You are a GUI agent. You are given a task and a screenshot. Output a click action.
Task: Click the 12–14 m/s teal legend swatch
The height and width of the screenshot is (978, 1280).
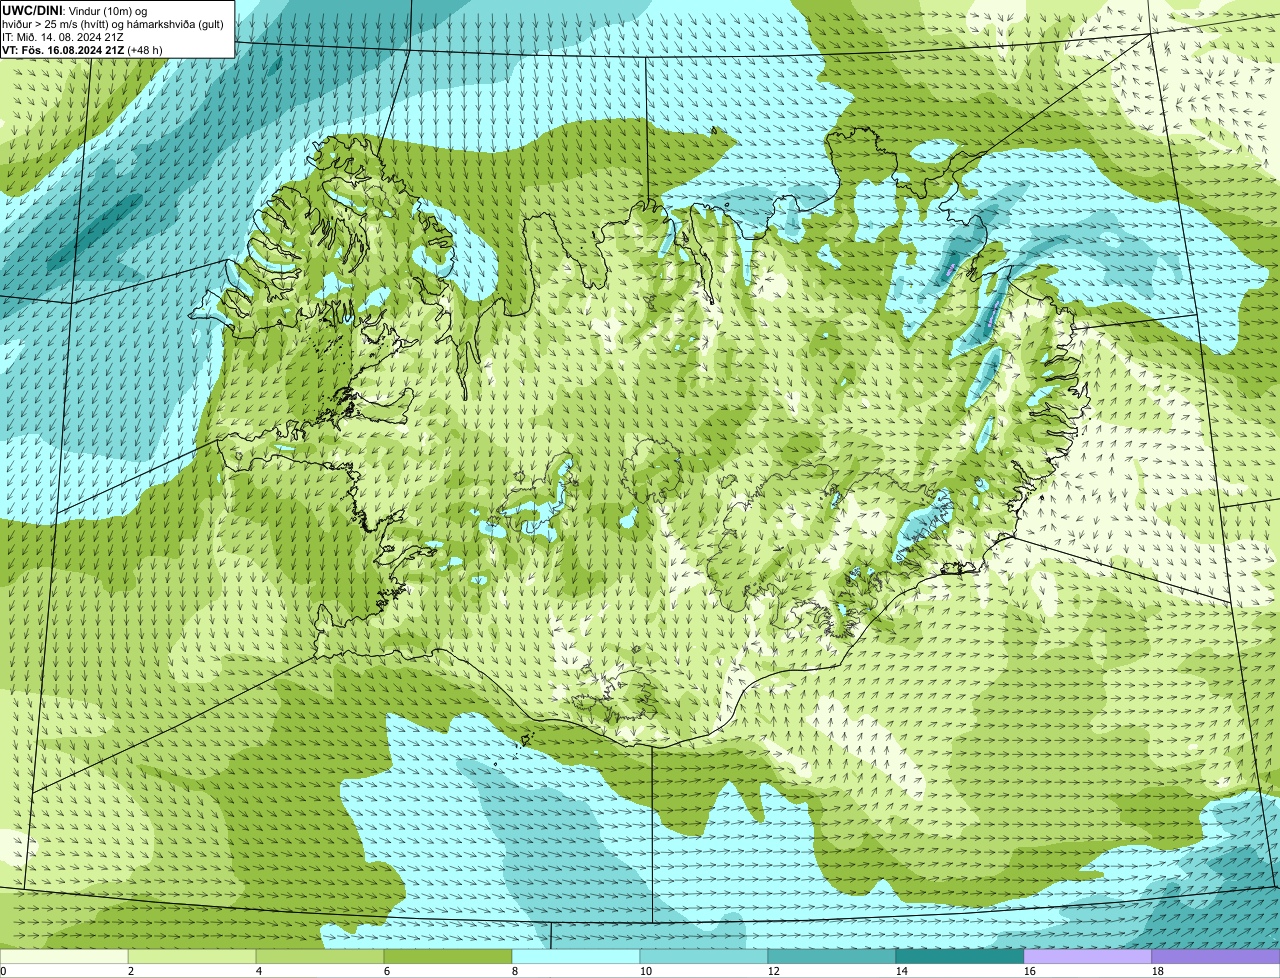point(832,956)
